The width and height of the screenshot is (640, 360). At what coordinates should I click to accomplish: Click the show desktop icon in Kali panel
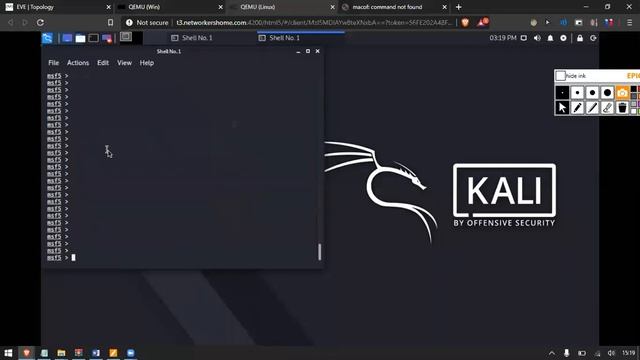67,38
